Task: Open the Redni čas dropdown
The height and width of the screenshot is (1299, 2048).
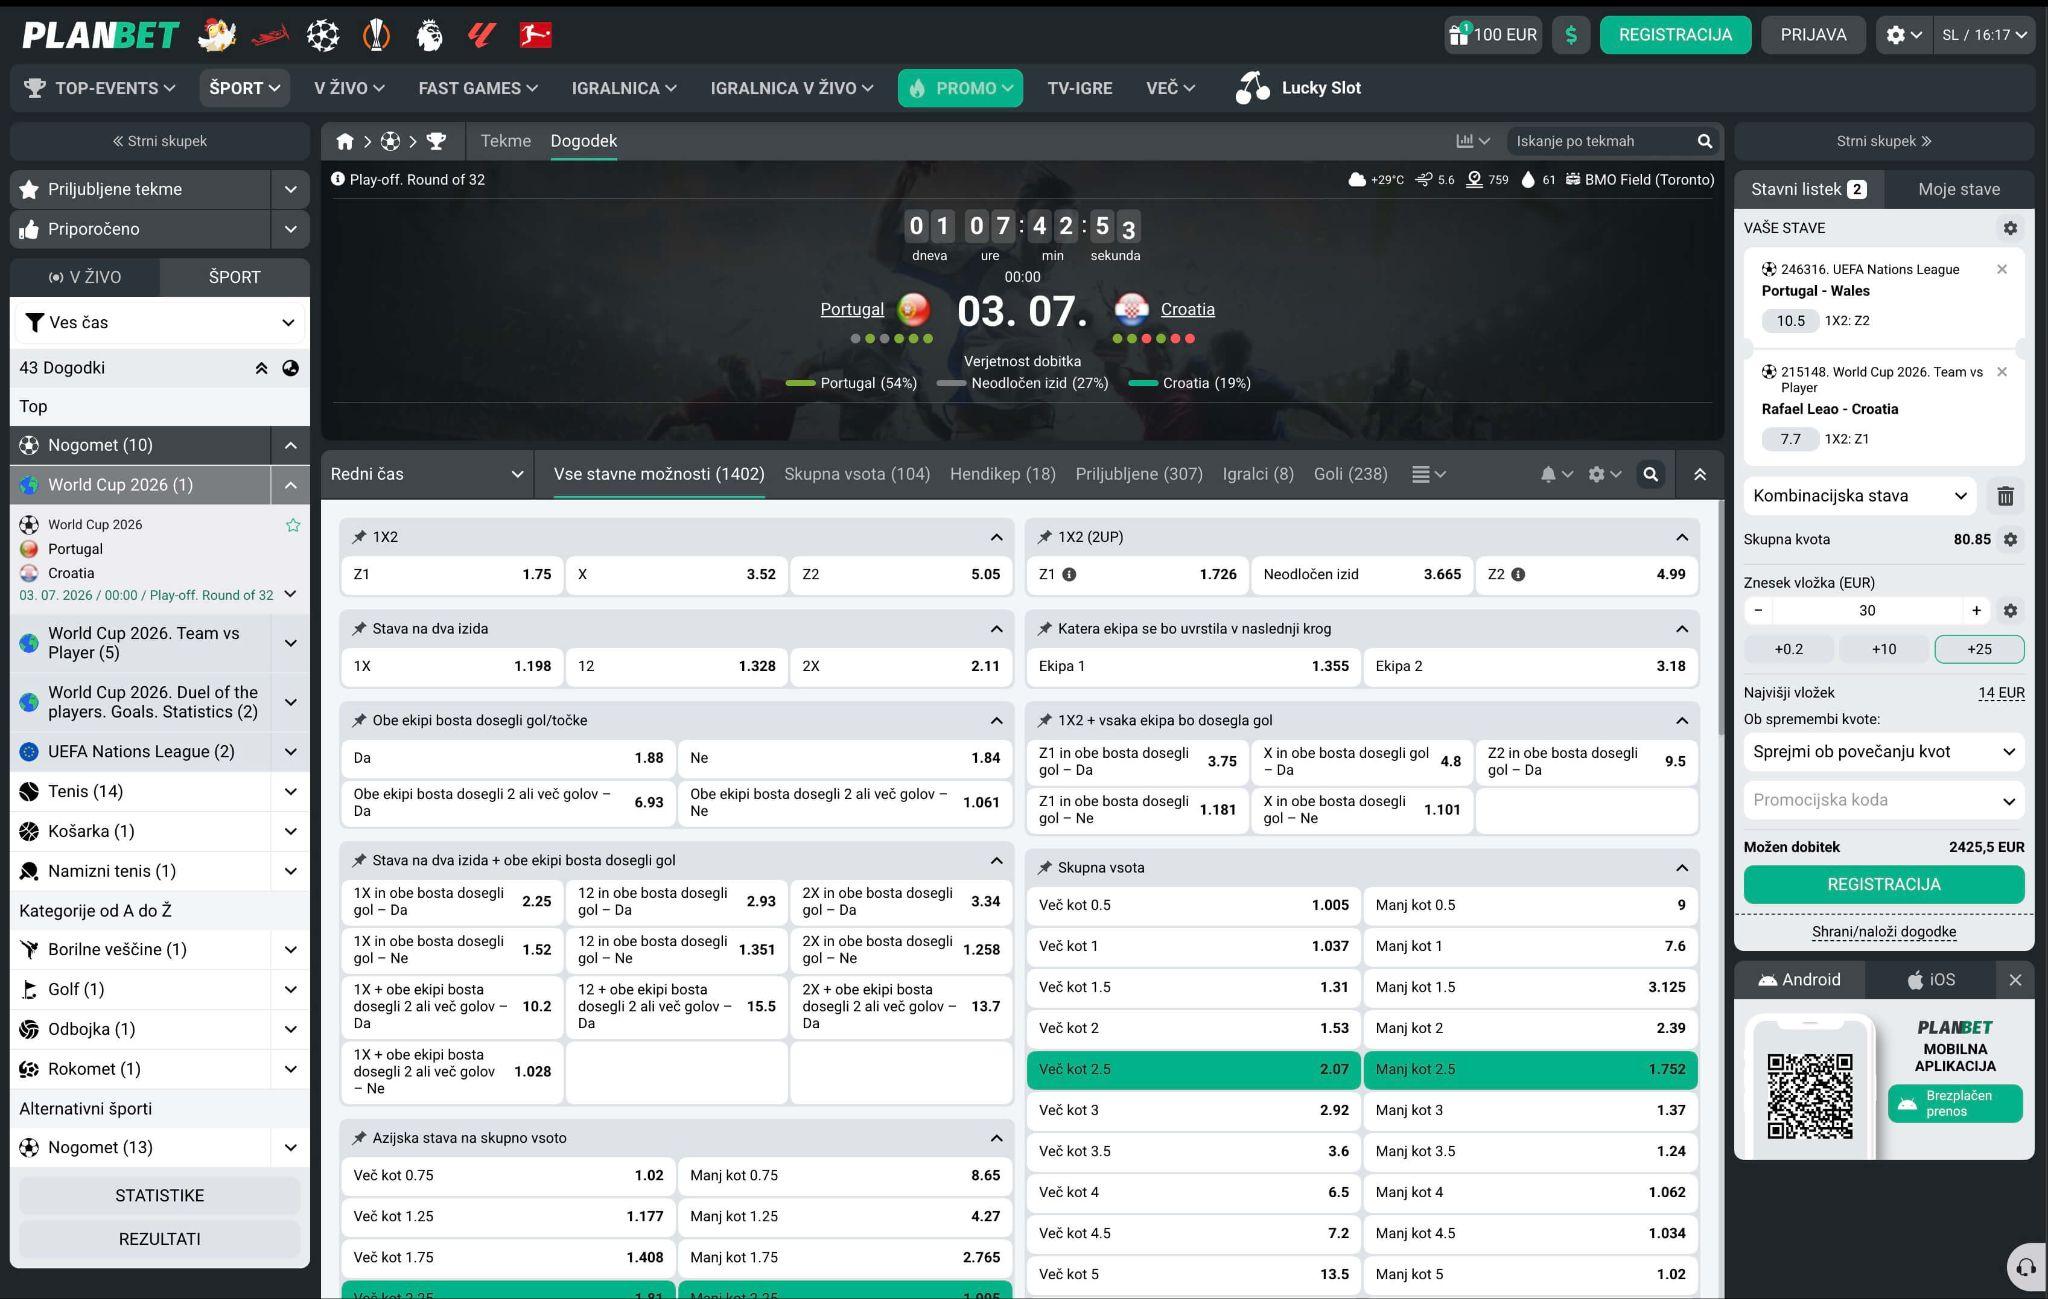Action: 427,474
